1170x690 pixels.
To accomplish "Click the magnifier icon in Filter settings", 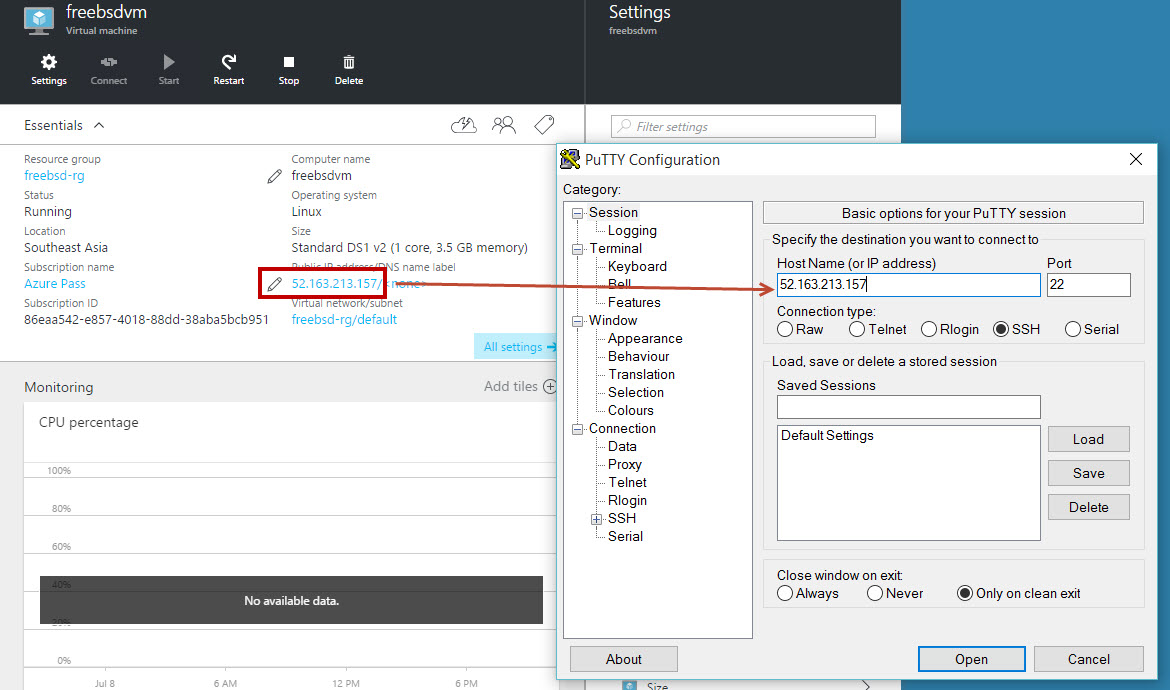I will [625, 126].
